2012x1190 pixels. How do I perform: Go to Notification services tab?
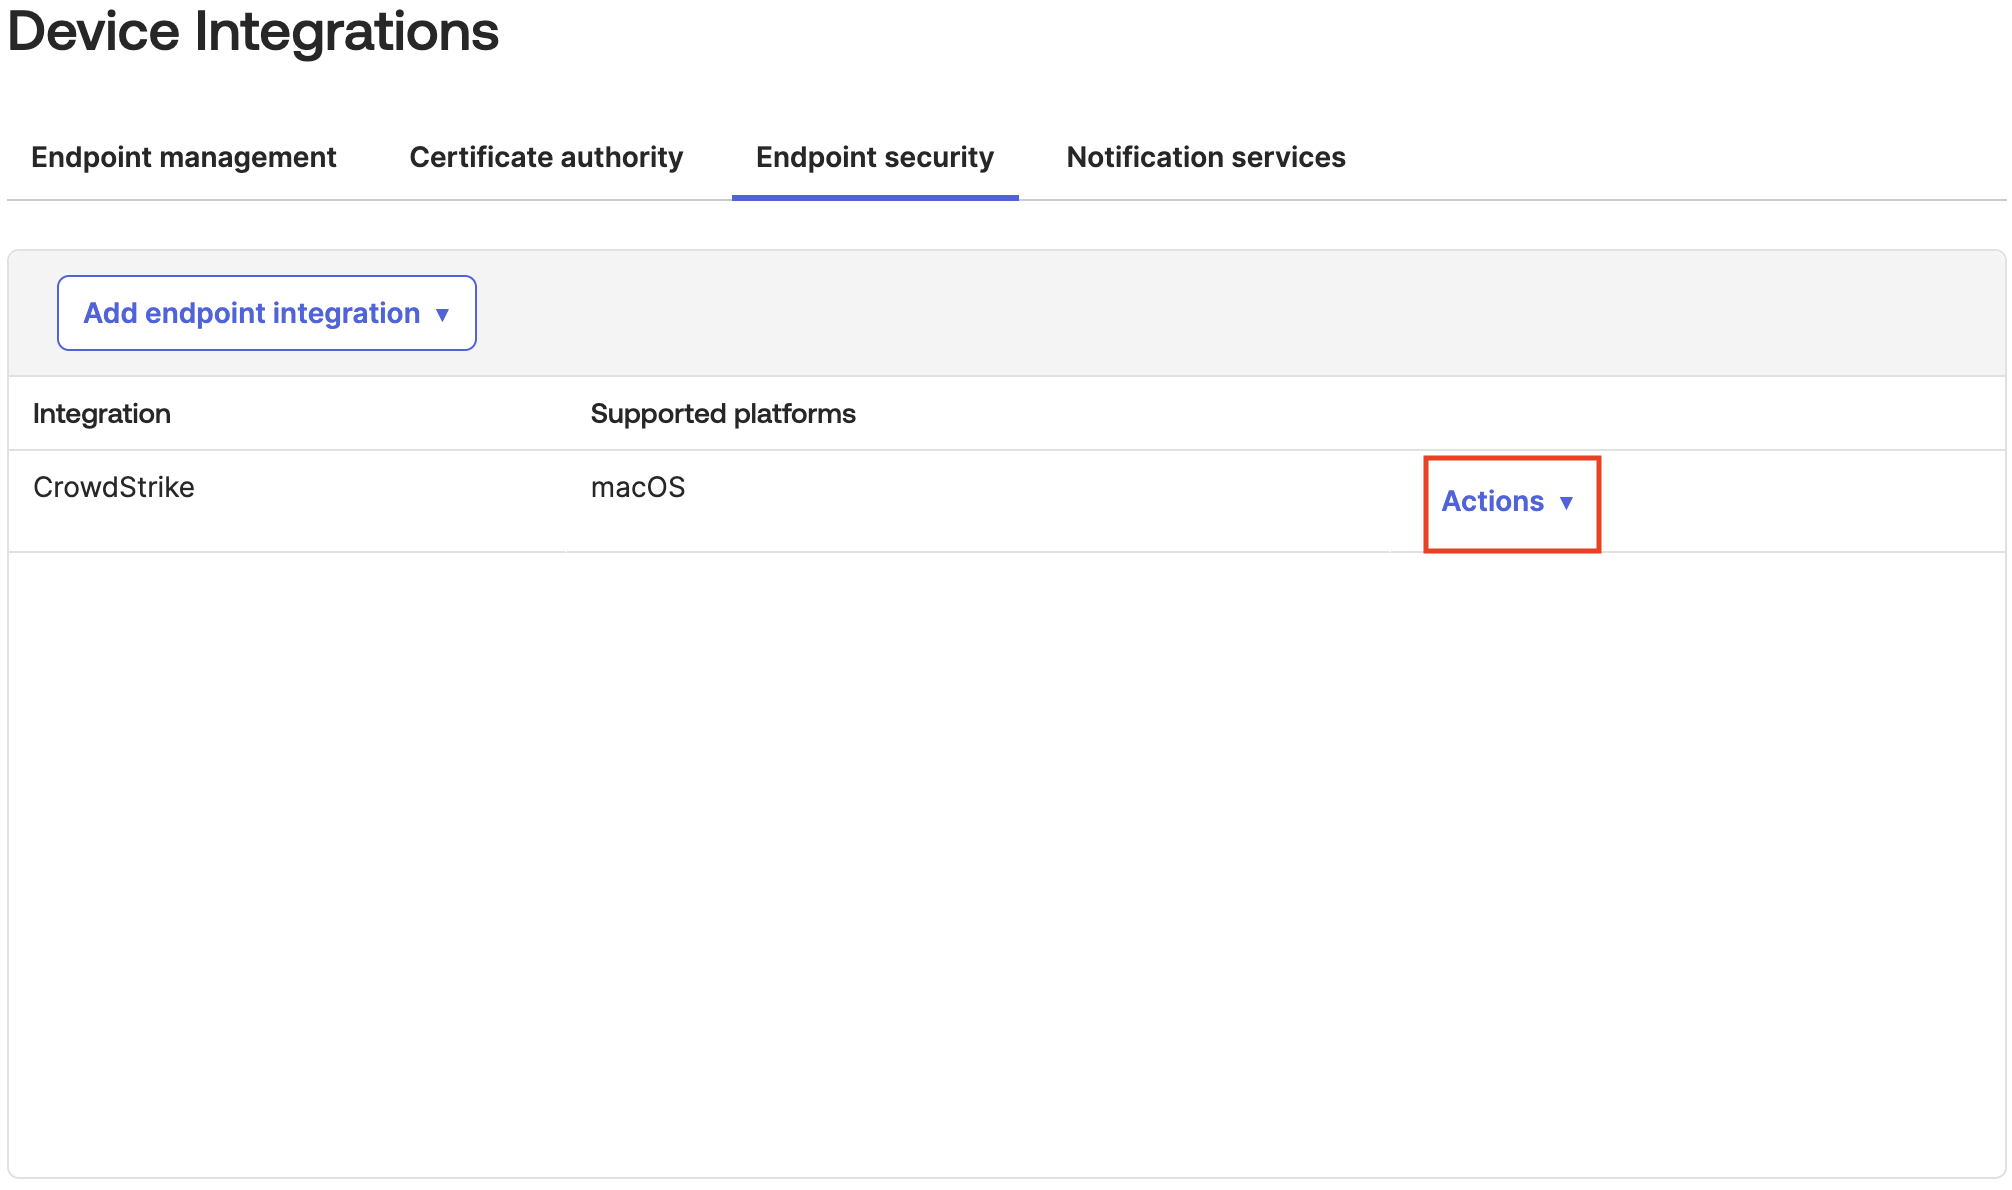[x=1206, y=157]
